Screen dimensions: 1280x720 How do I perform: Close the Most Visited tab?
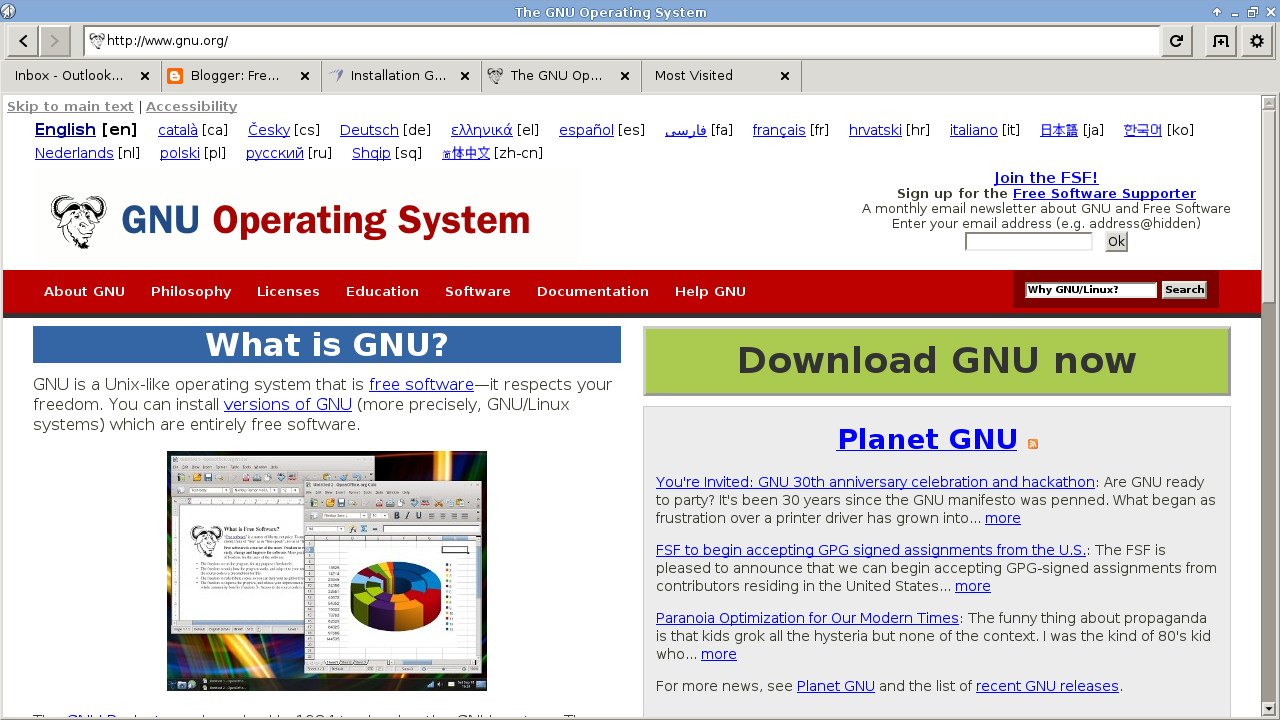(x=785, y=76)
